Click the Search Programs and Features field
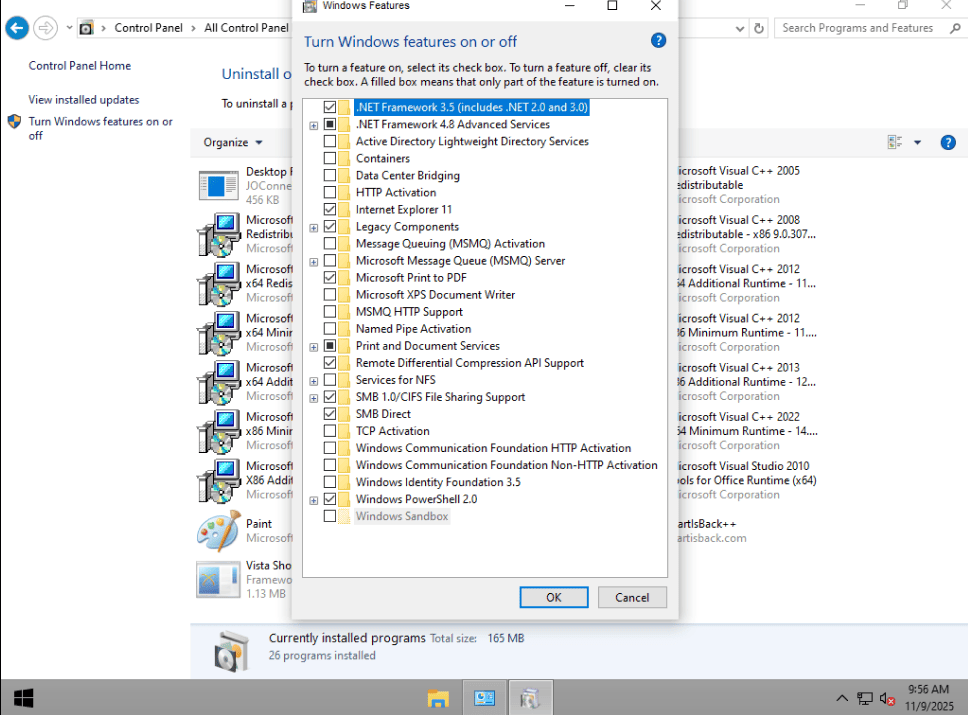 click(x=857, y=28)
